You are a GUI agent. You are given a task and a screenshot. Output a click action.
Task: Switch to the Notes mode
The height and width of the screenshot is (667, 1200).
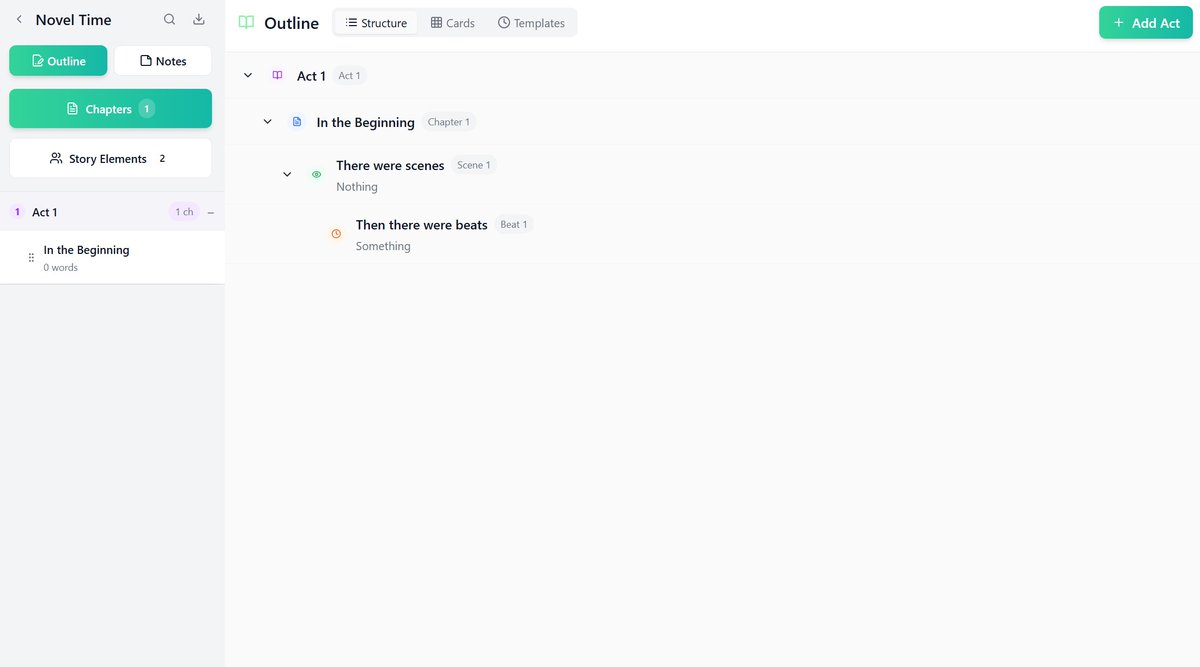(163, 61)
